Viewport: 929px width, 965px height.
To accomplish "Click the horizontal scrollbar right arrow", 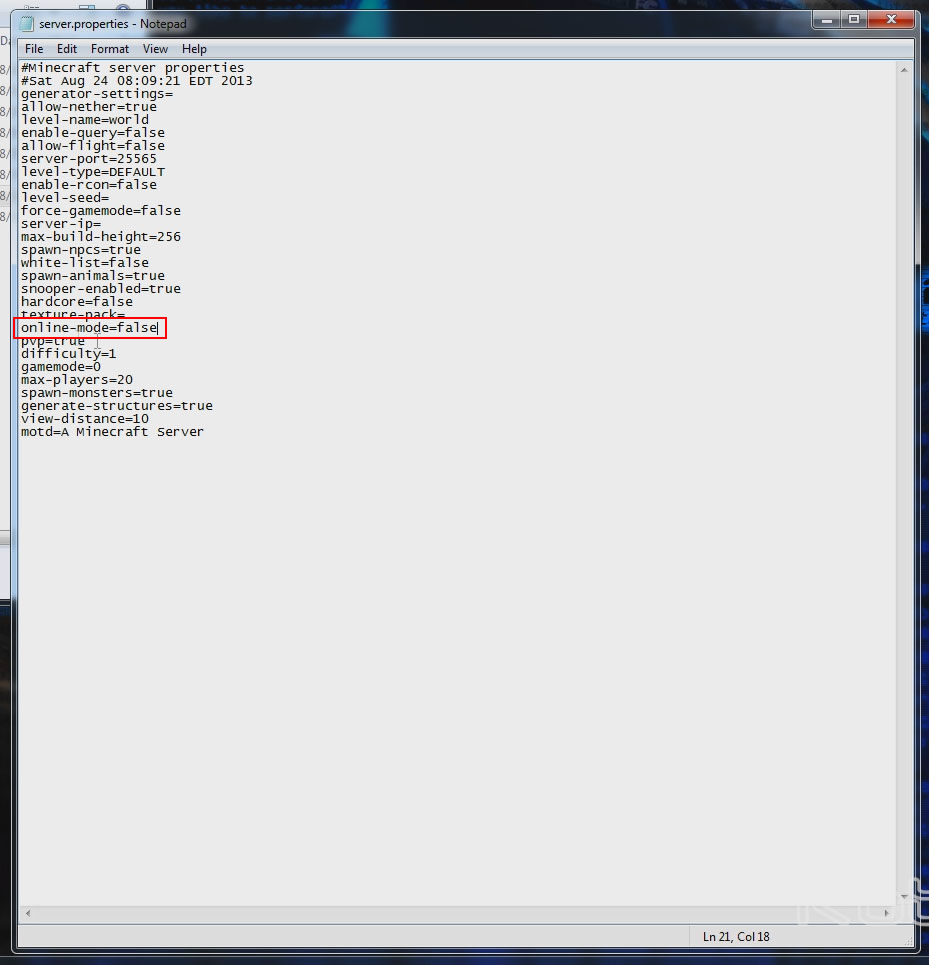I will coord(887,913).
